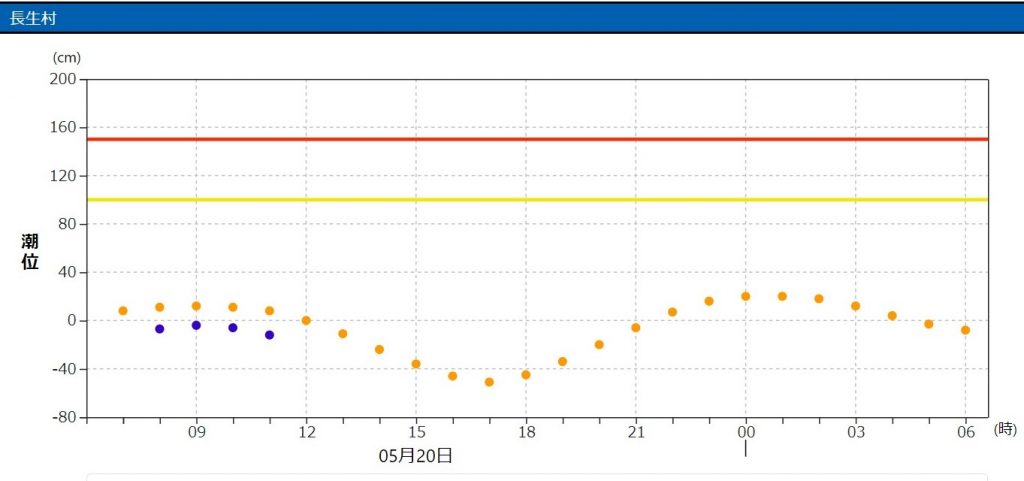Click the orange point at 21時
Image resolution: width=1024 pixels, height=481 pixels.
635,328
